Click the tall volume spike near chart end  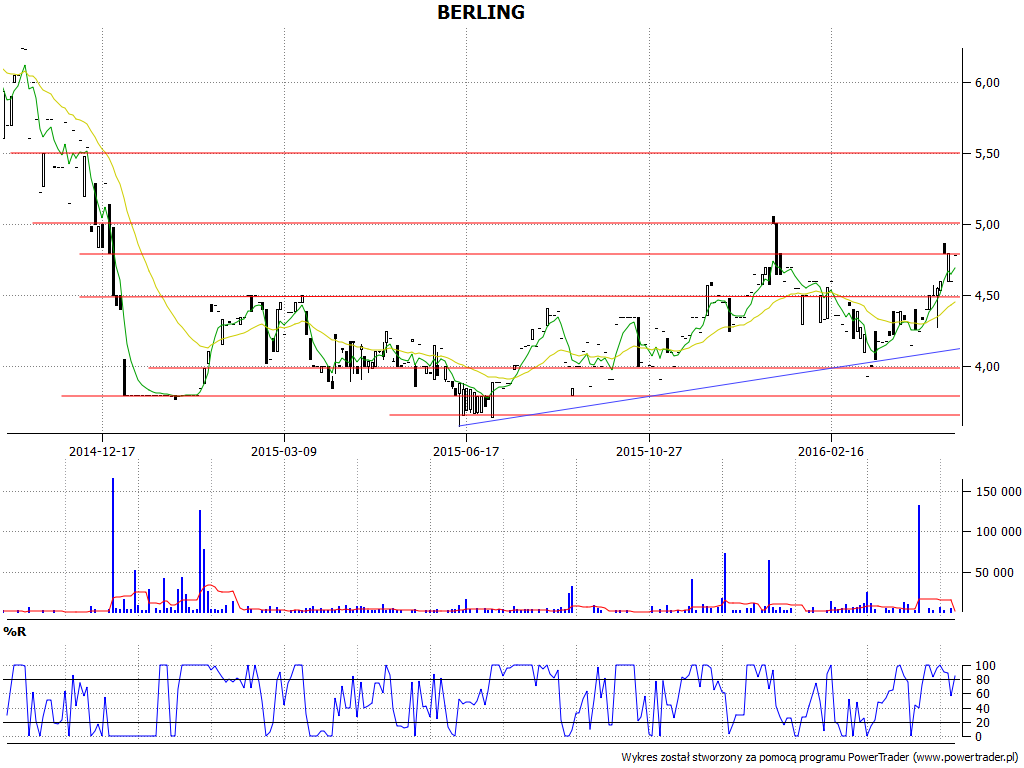pyautogui.click(x=919, y=558)
